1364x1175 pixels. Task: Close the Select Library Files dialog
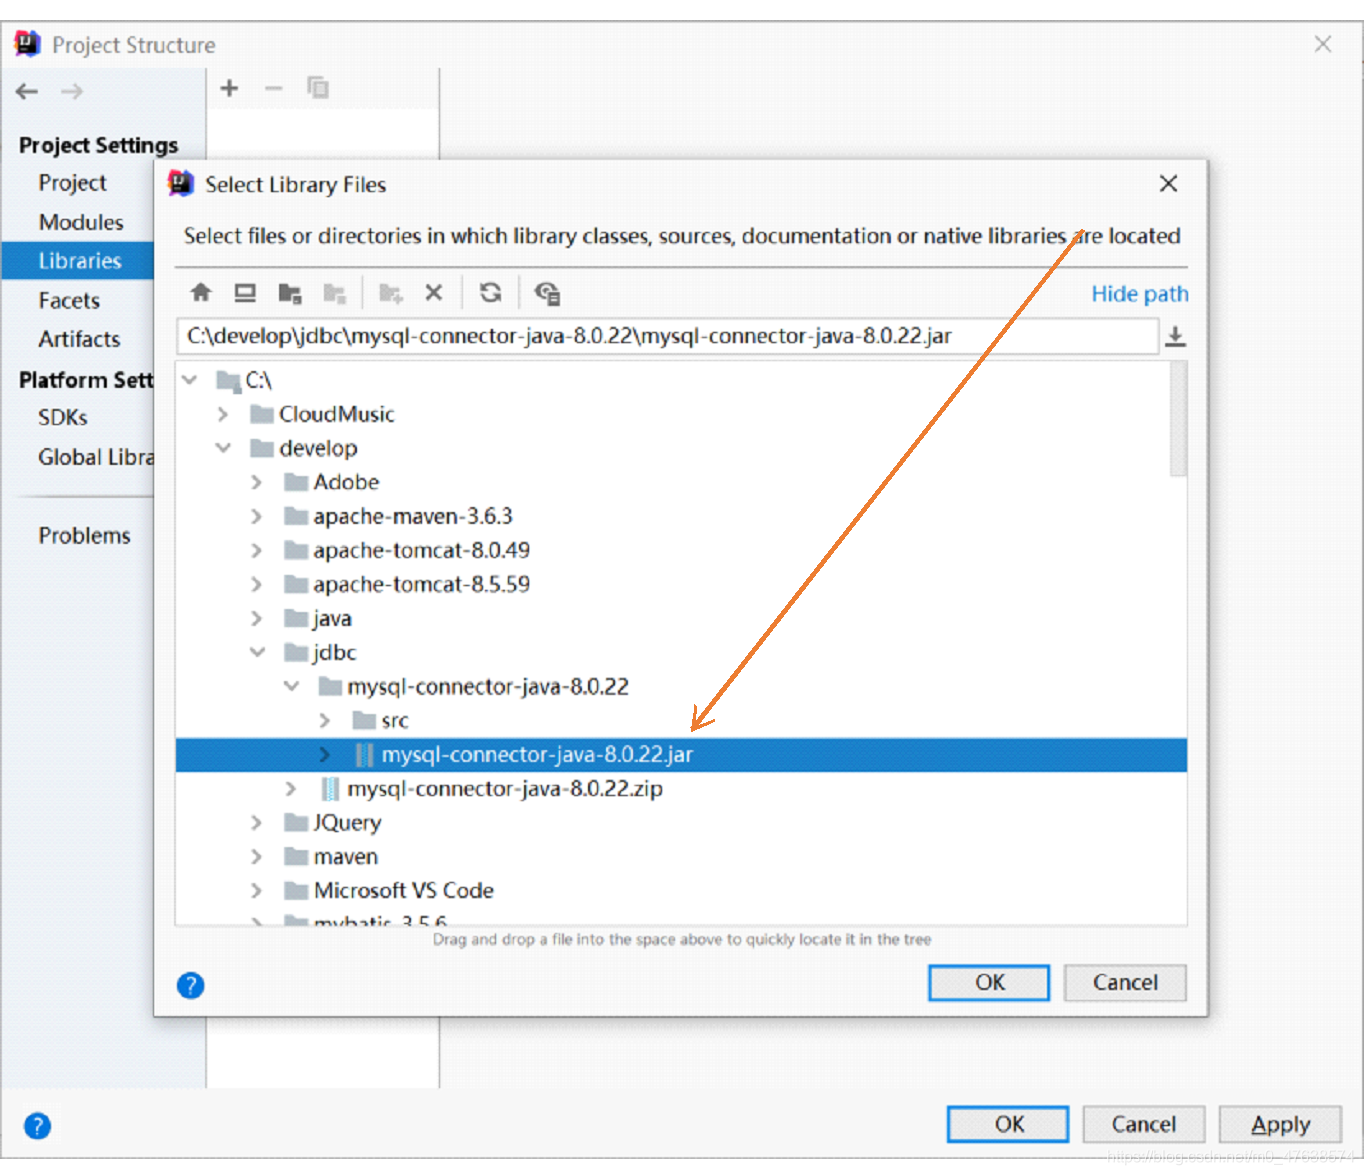[x=1168, y=184]
